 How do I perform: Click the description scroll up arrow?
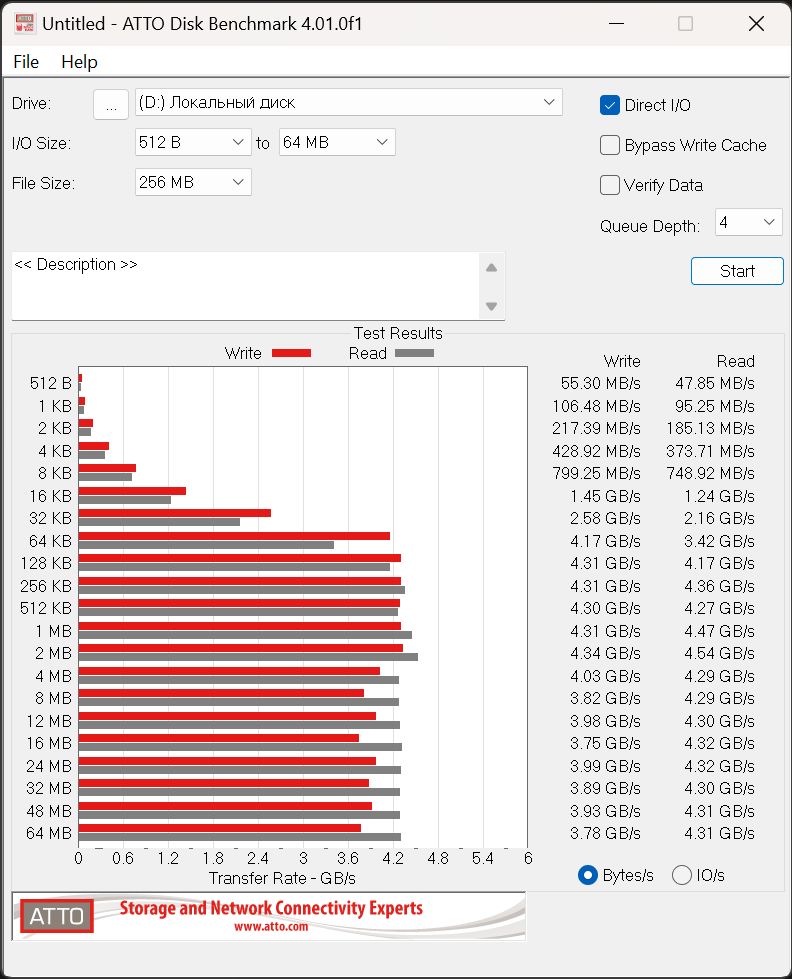coord(492,268)
